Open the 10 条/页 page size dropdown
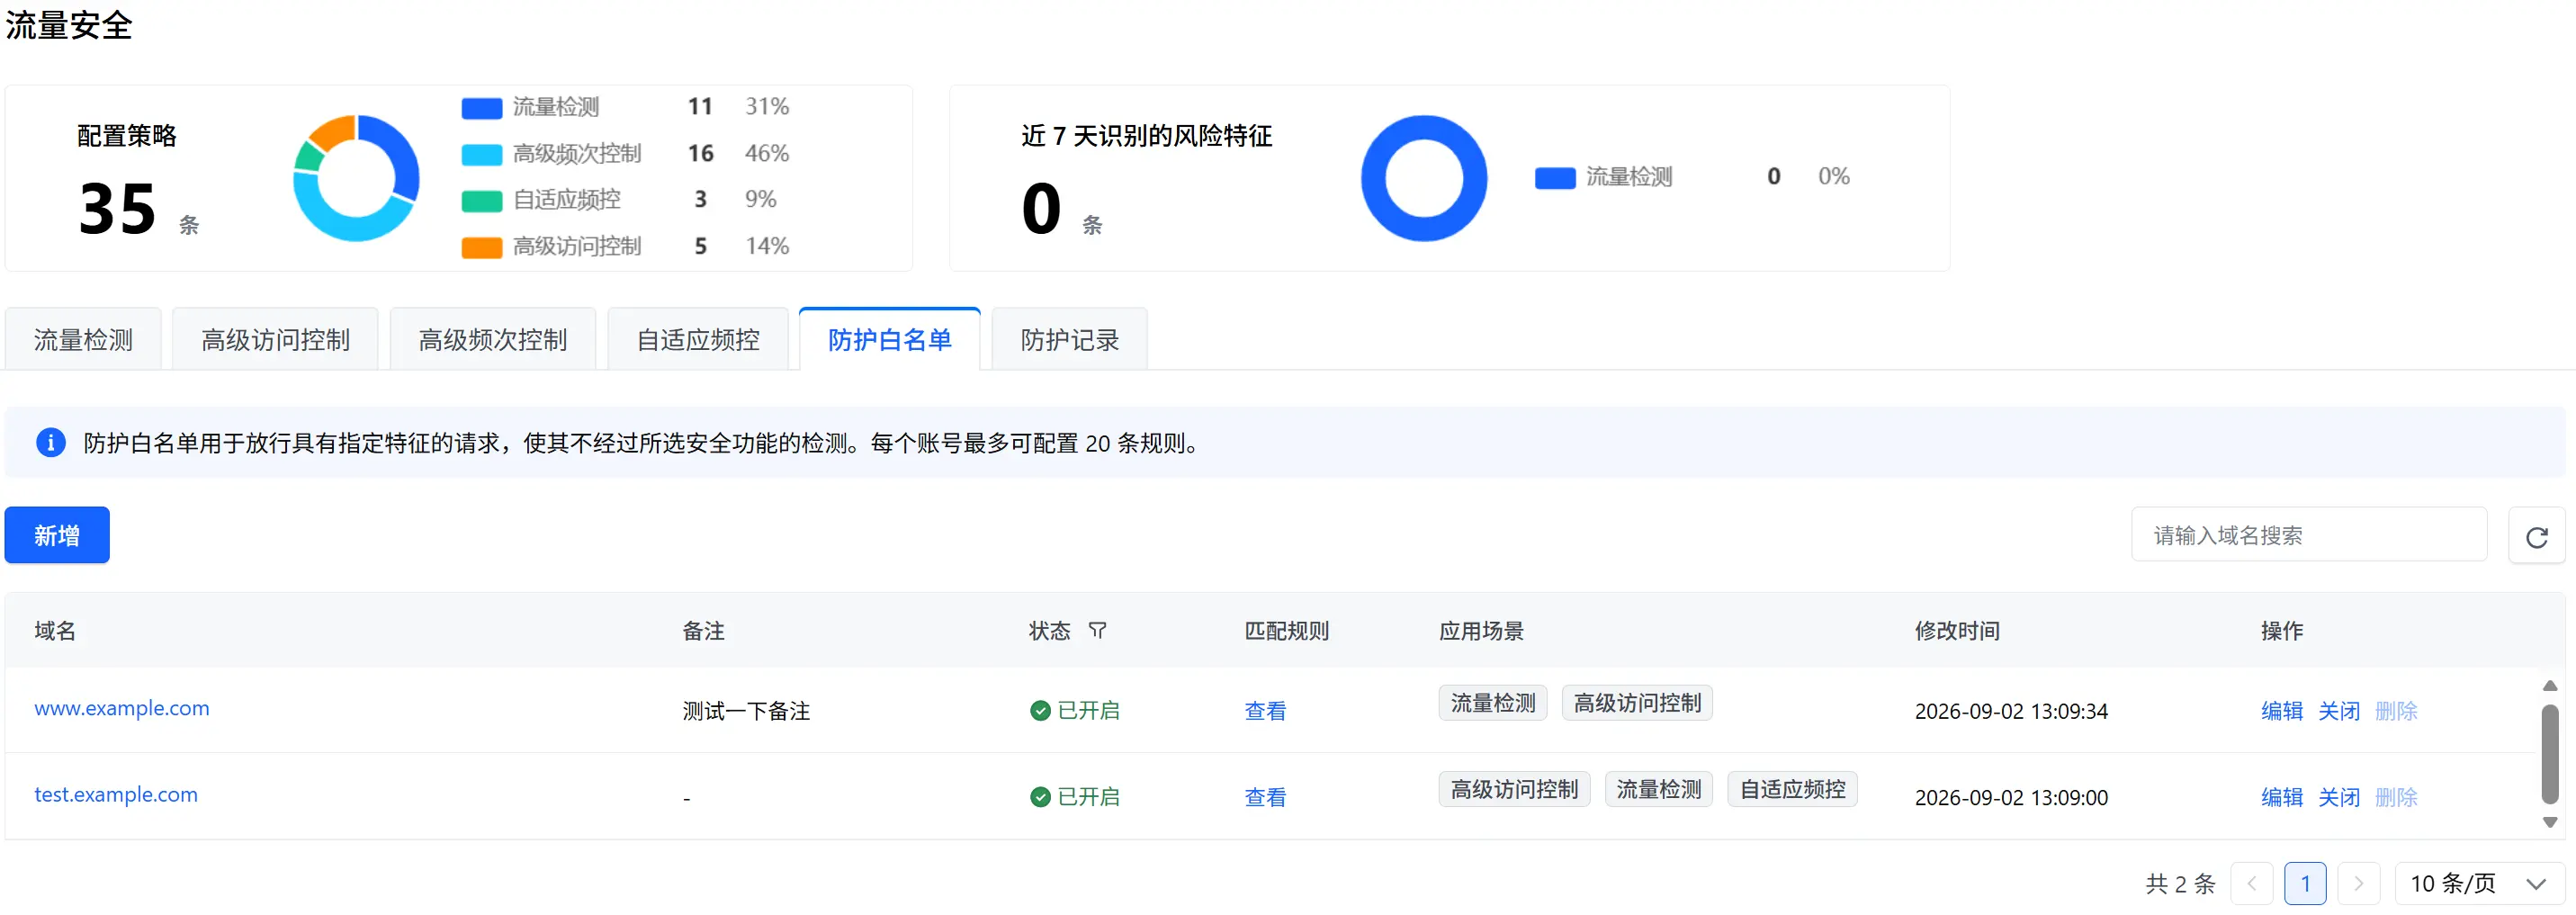 coord(2479,883)
